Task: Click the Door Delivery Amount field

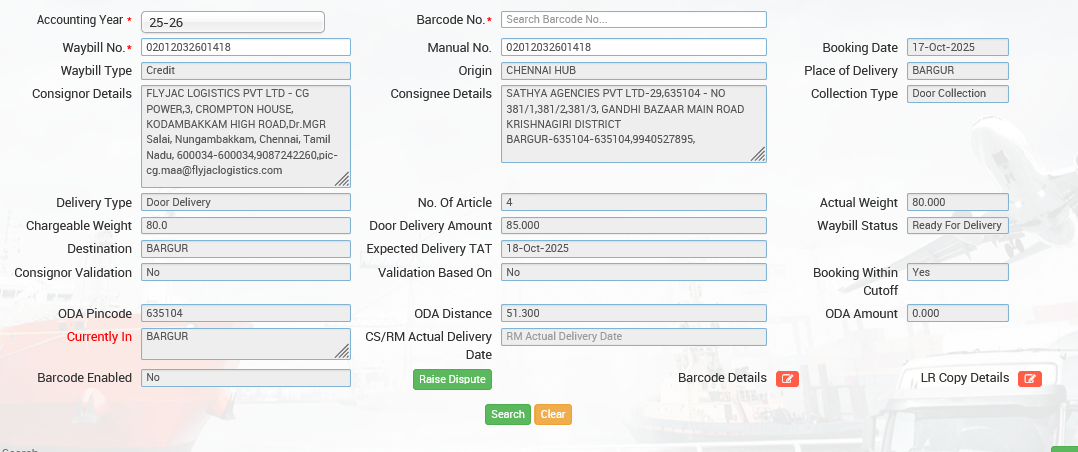Action: click(633, 225)
